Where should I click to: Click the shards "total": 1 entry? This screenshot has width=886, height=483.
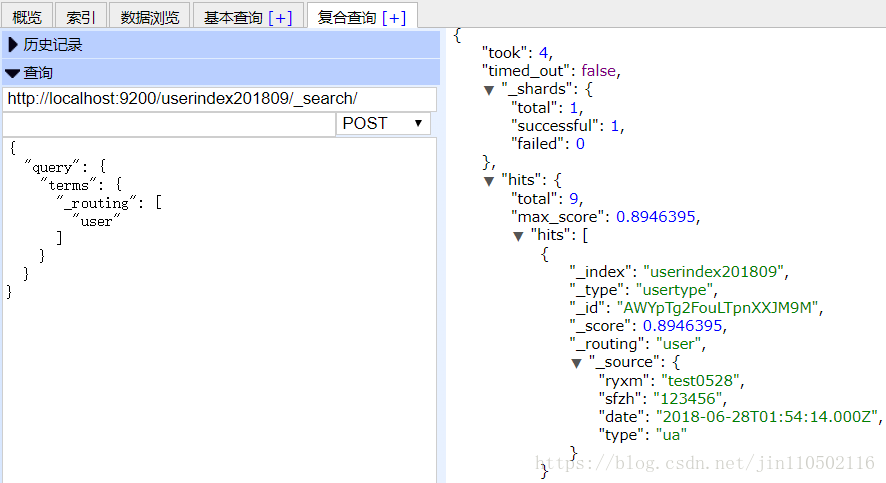tap(546, 107)
